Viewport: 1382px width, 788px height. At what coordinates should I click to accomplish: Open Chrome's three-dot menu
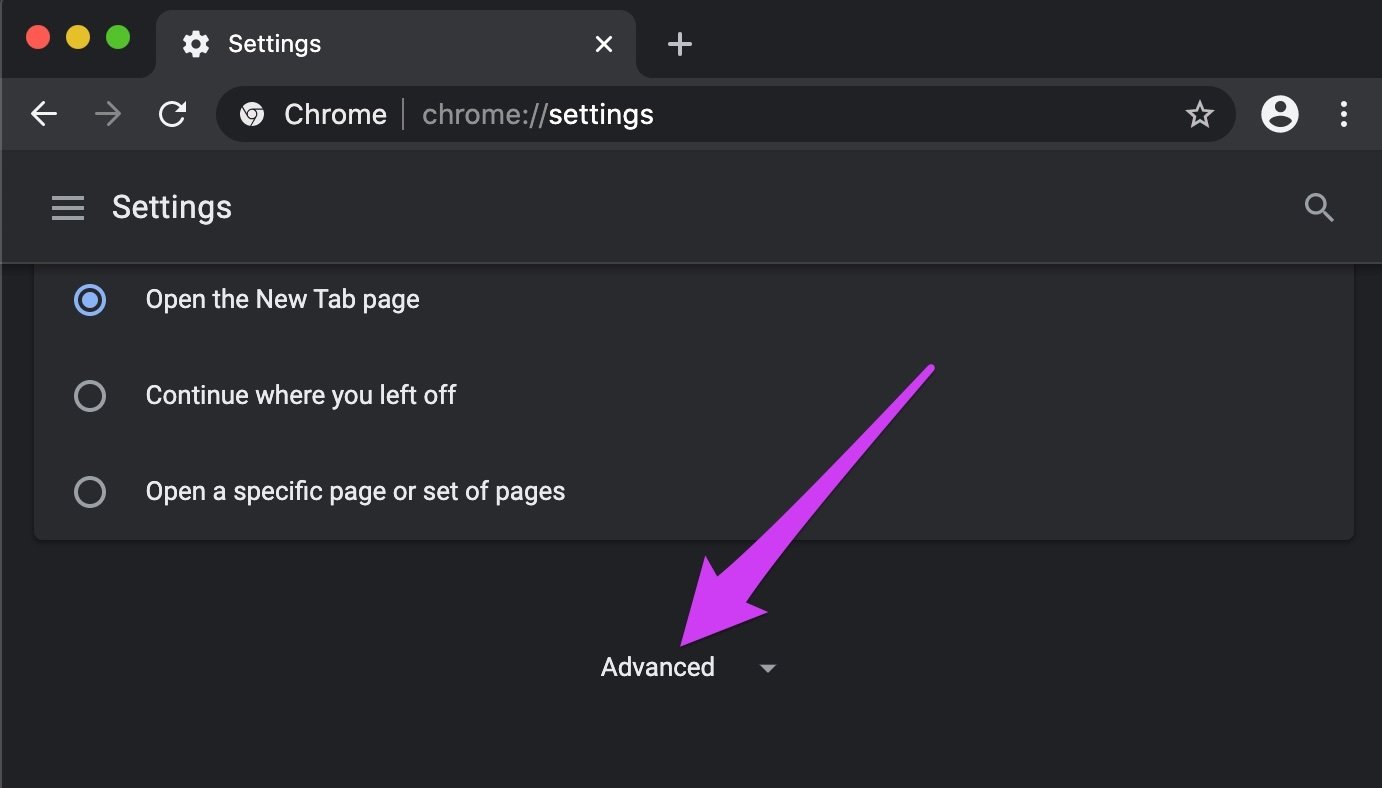(1344, 114)
